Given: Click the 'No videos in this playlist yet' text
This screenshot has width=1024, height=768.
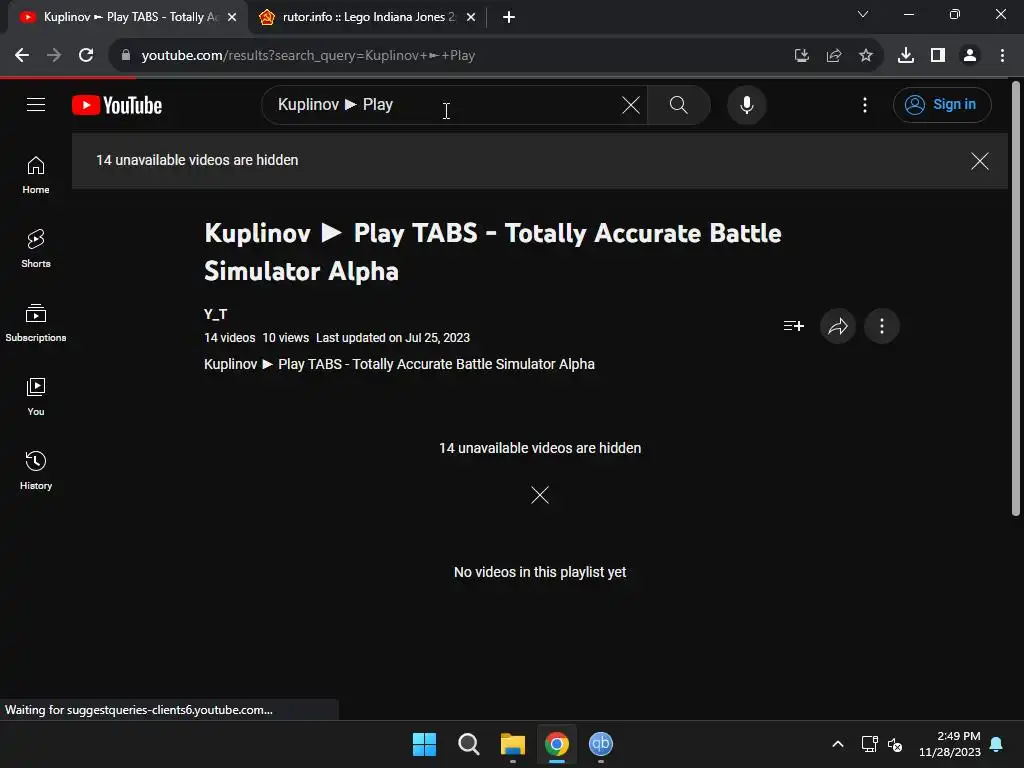Looking at the screenshot, I should tap(539, 572).
